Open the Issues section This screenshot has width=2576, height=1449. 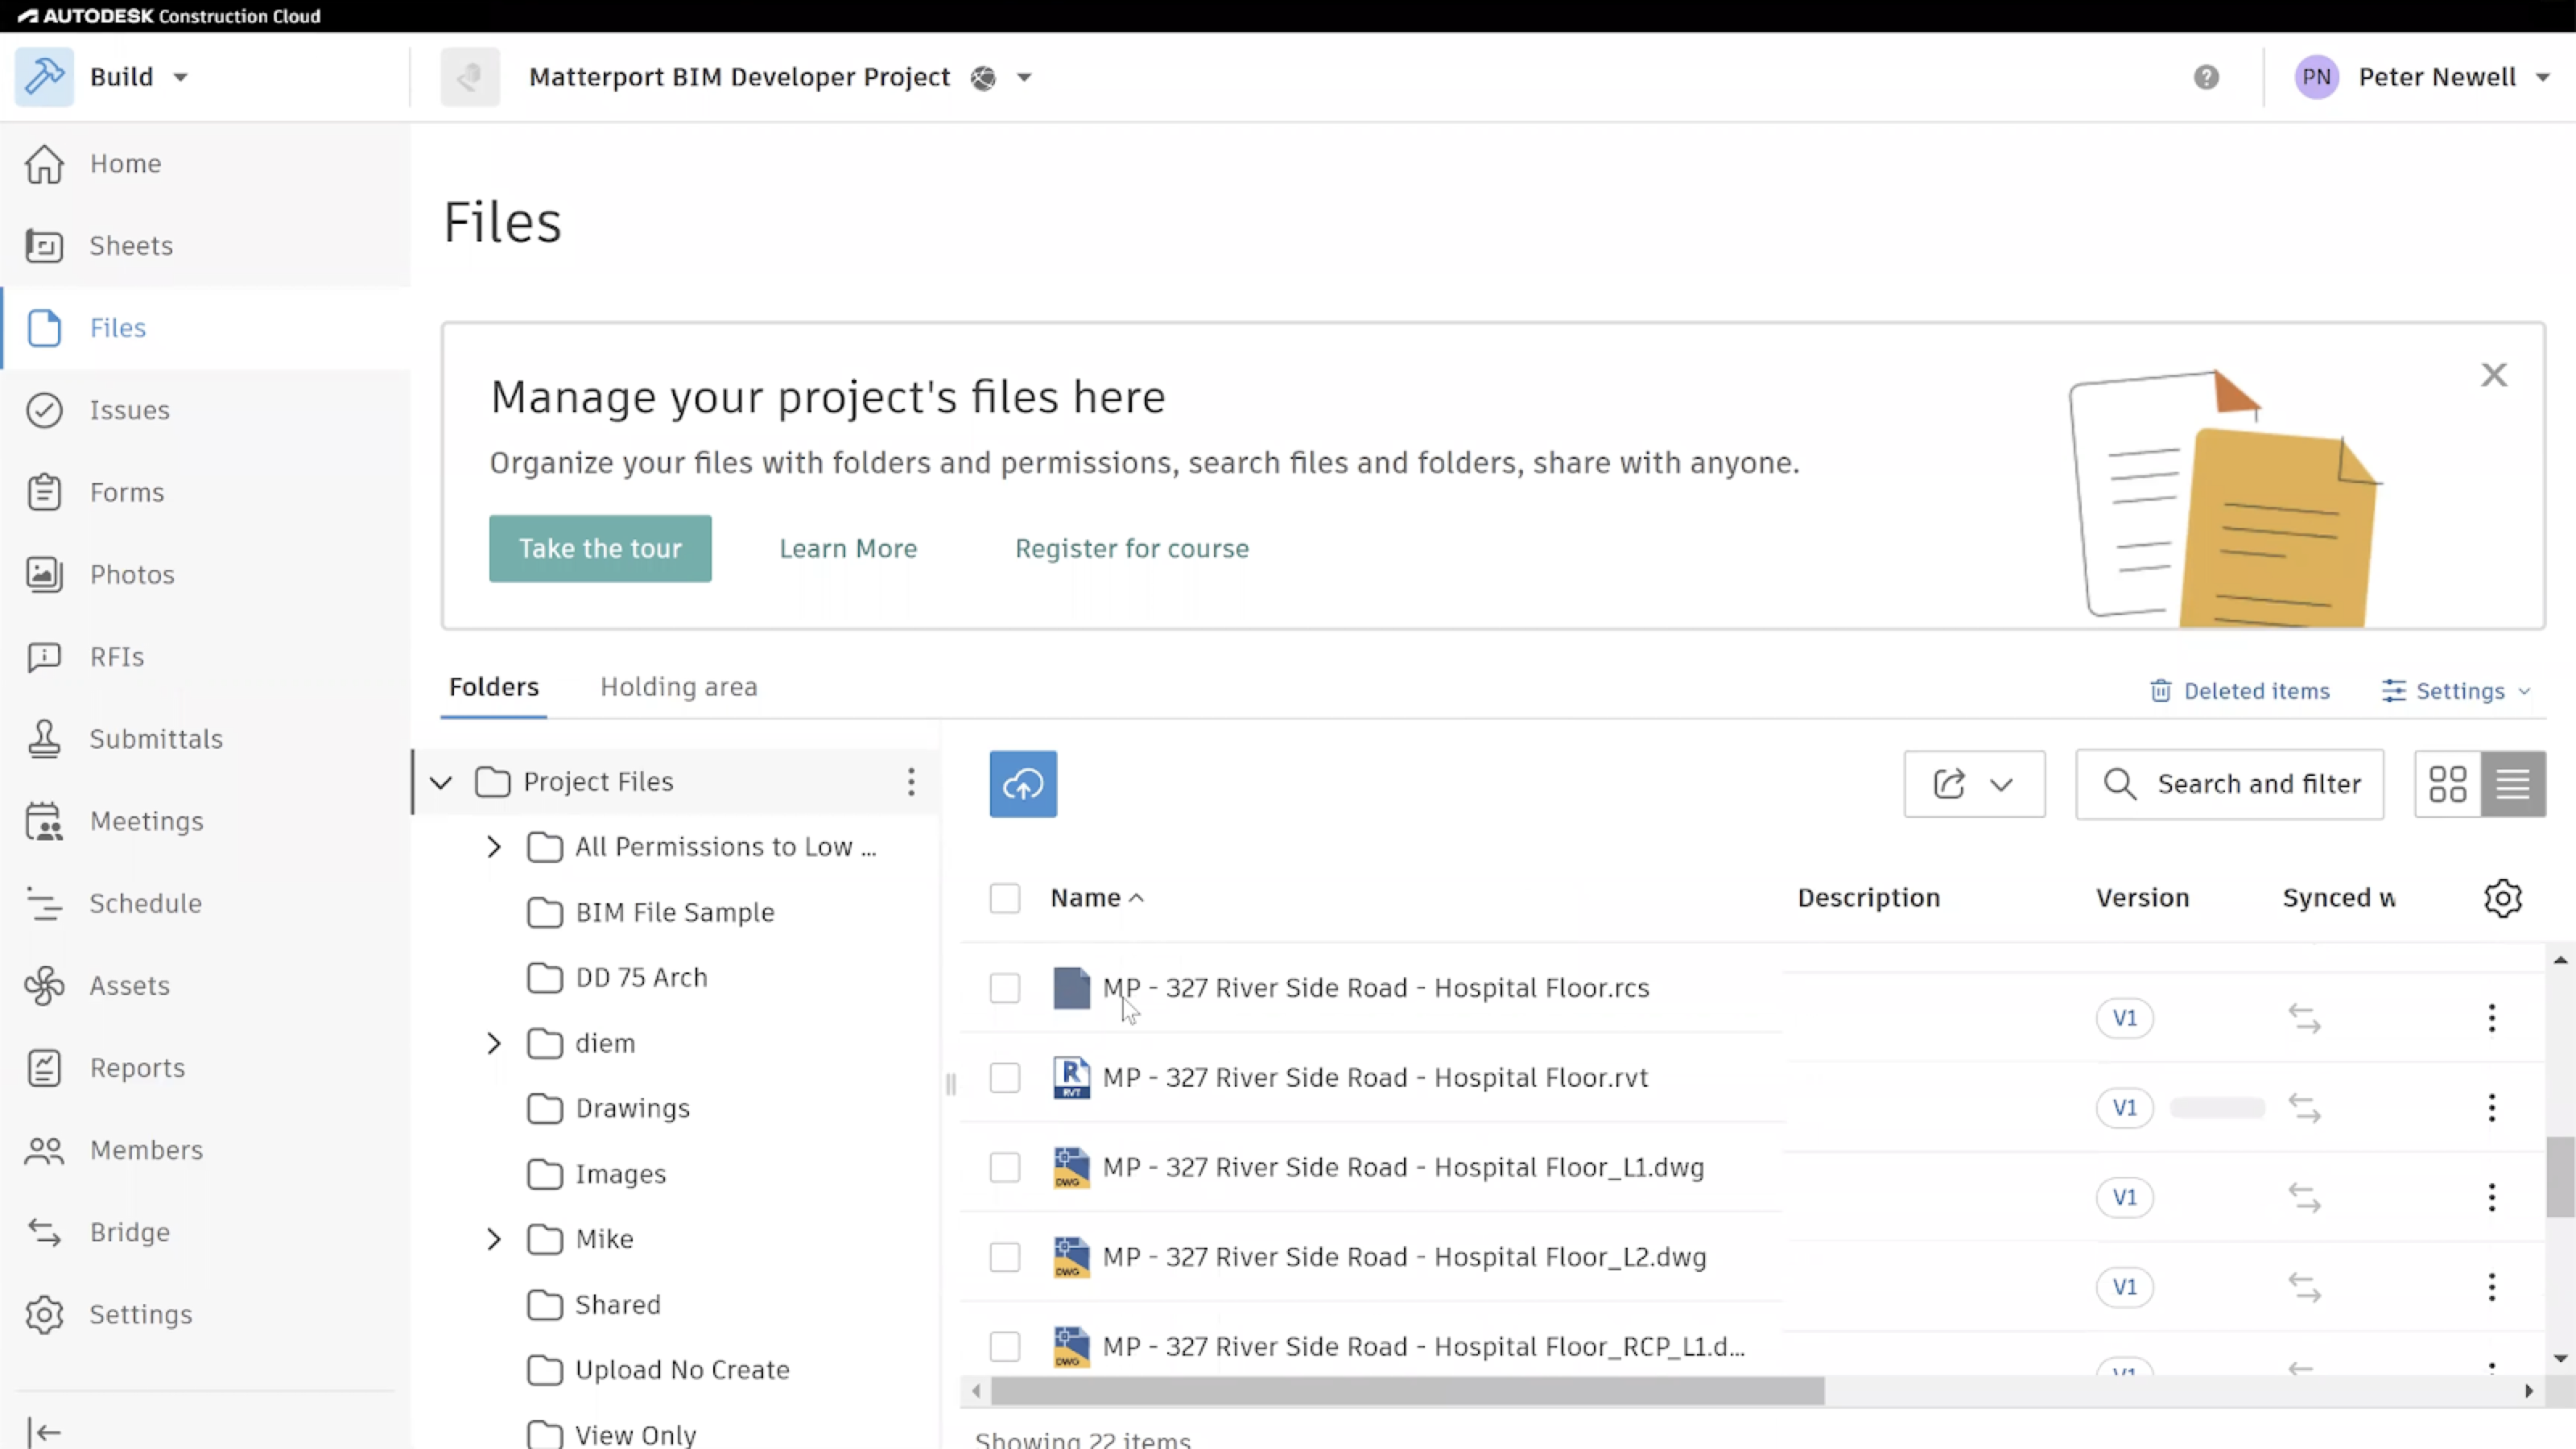coord(129,410)
